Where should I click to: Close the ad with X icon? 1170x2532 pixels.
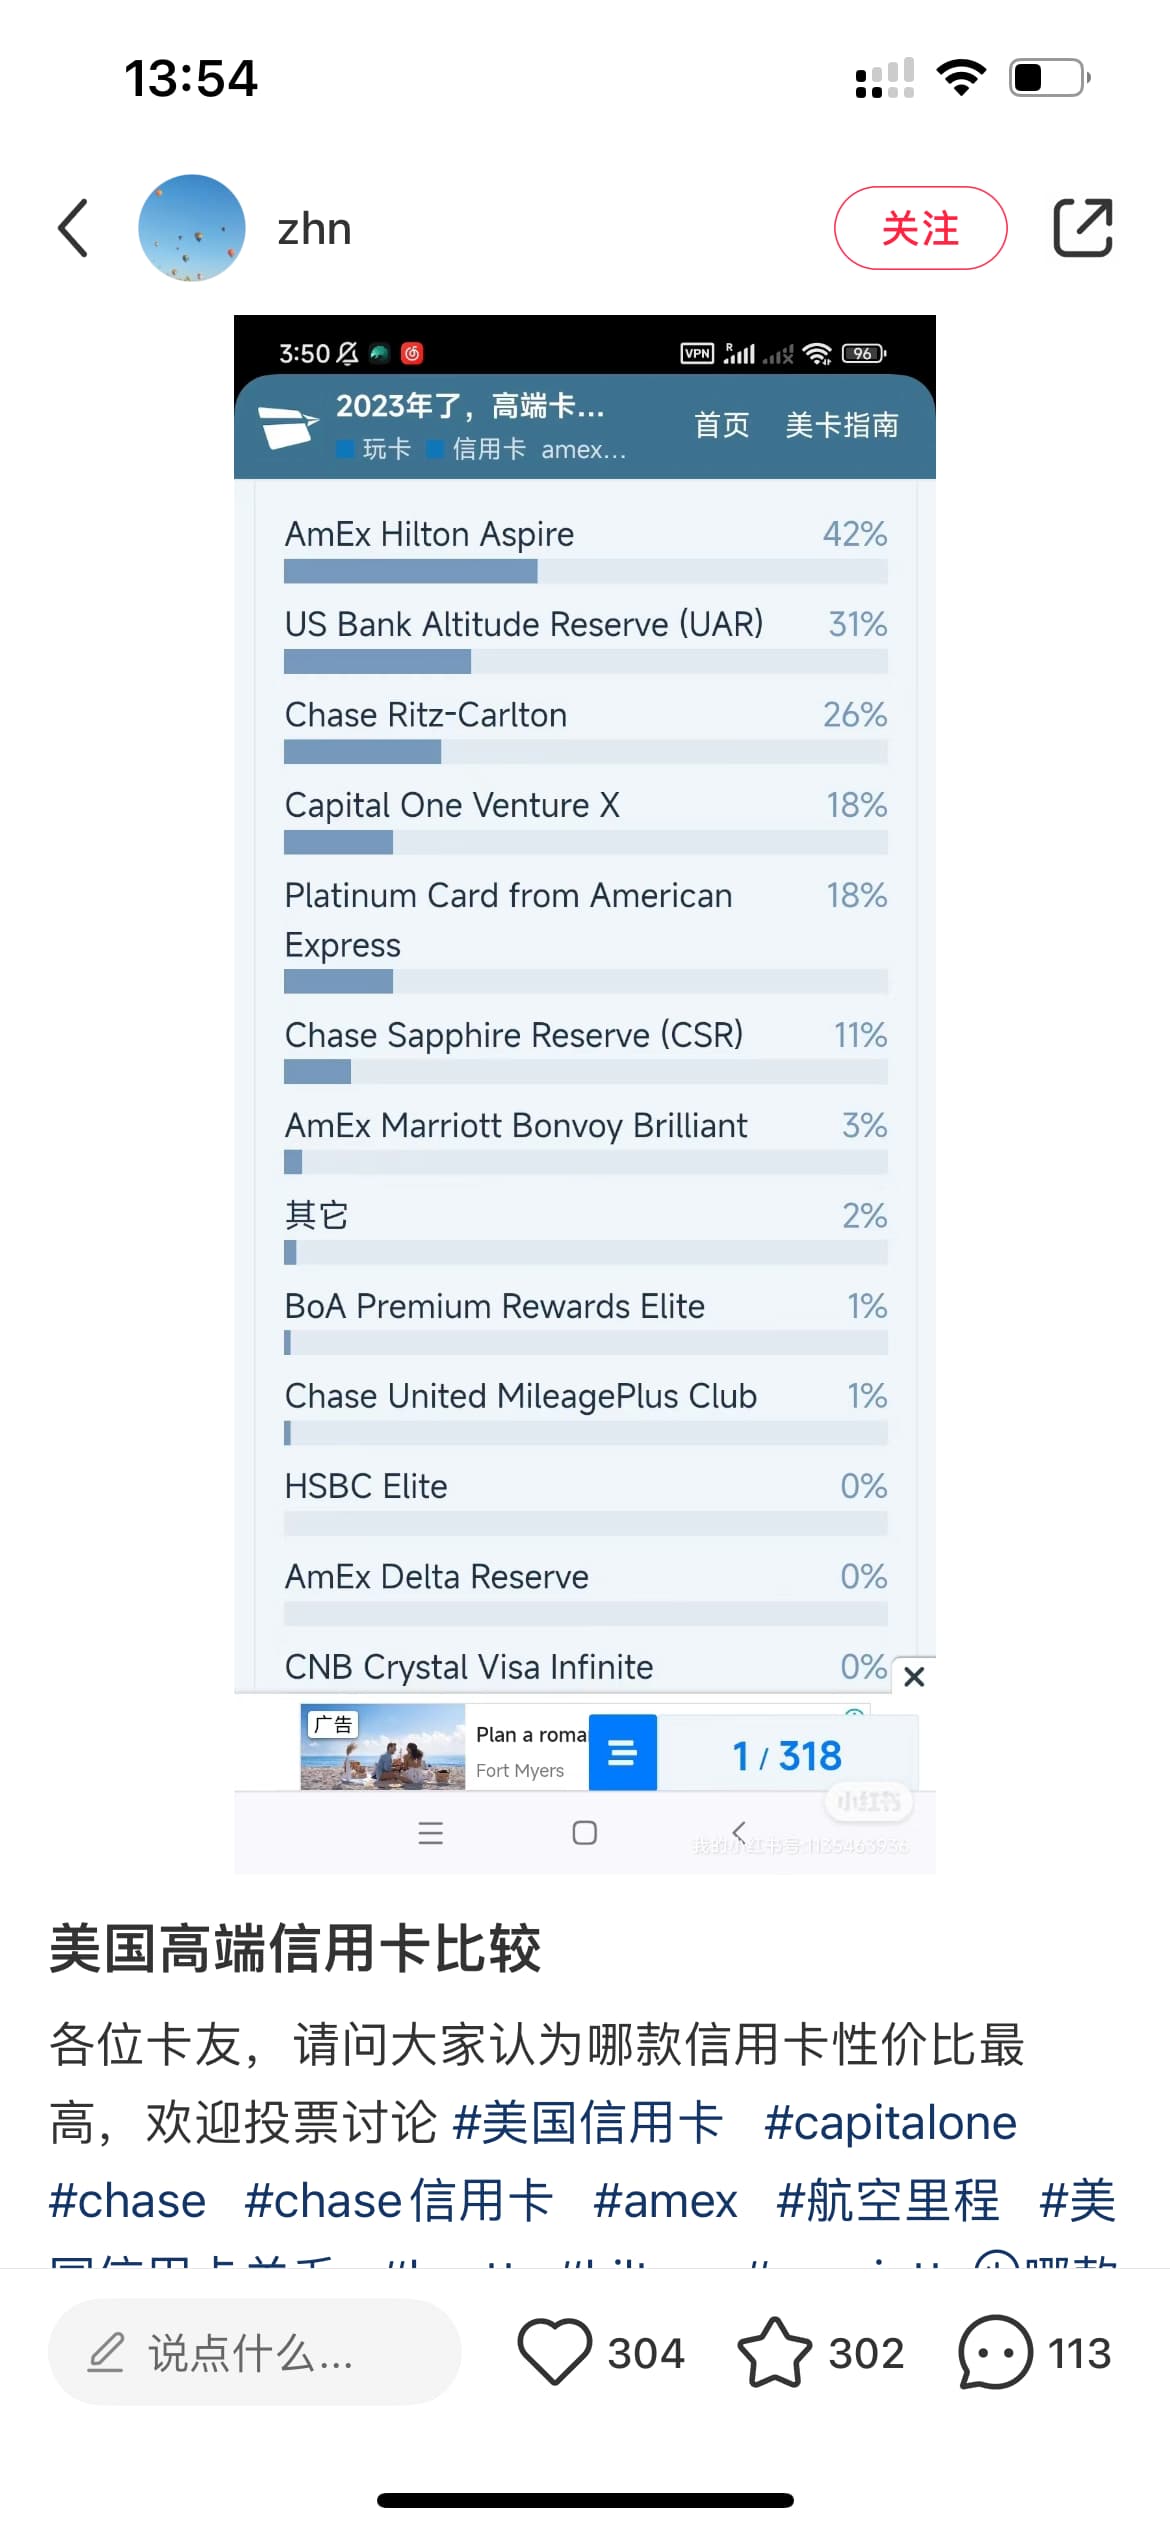pyautogui.click(x=914, y=1677)
